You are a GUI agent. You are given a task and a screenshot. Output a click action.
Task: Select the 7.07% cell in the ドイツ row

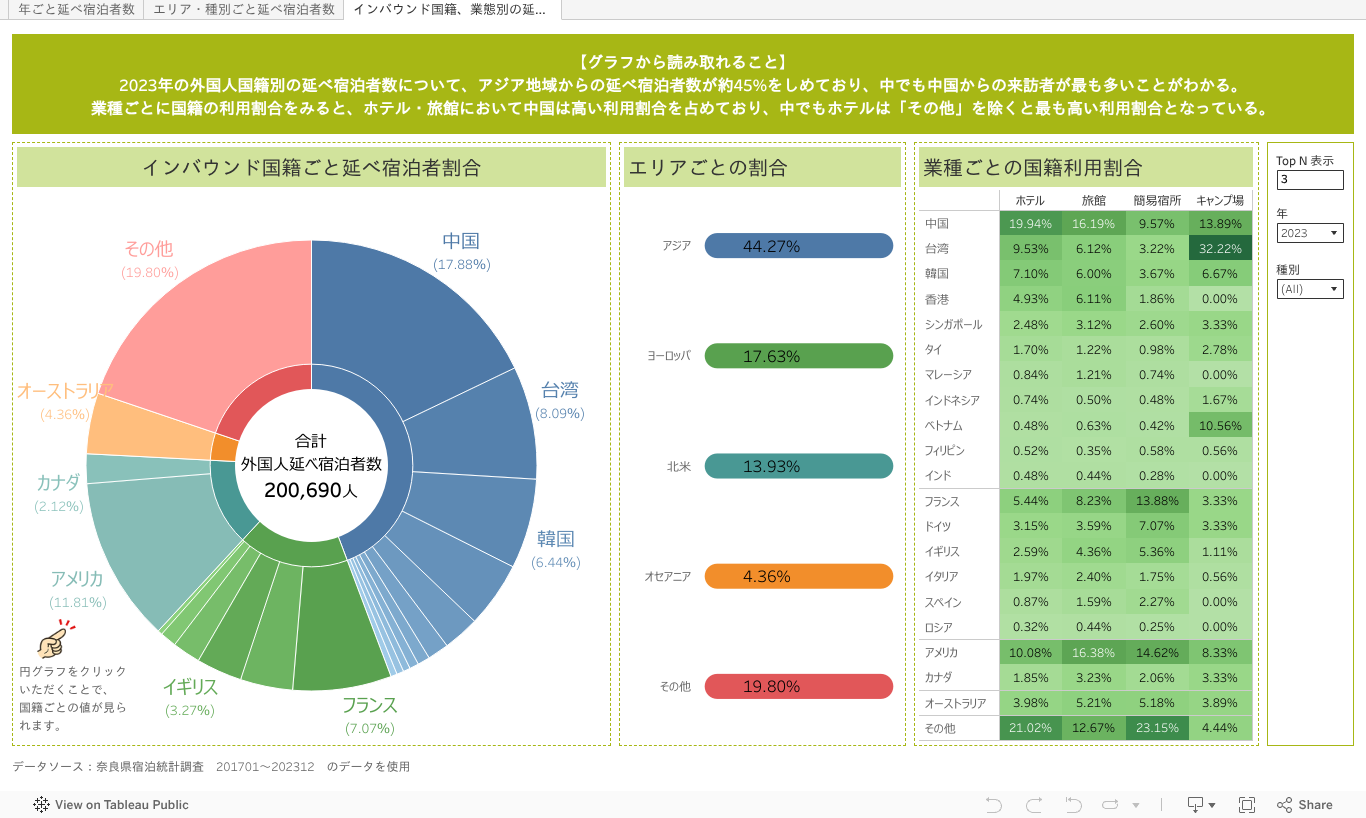(1157, 526)
